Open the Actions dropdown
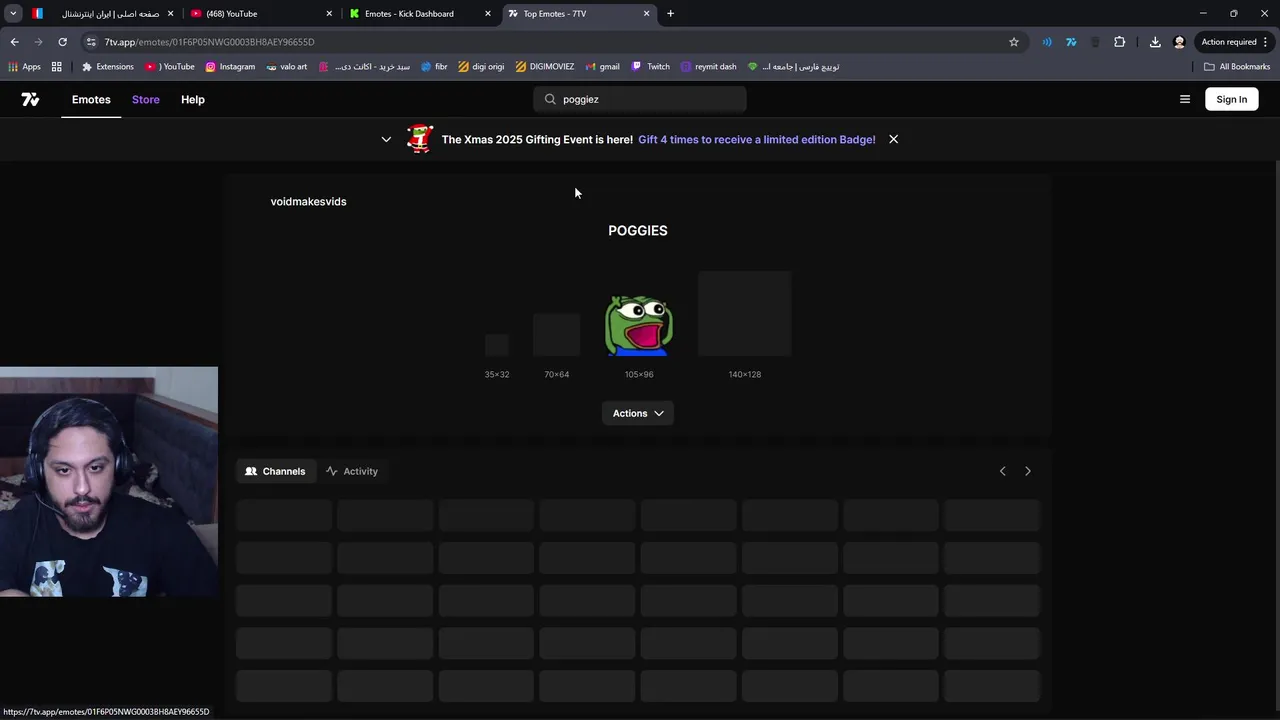 pyautogui.click(x=638, y=413)
